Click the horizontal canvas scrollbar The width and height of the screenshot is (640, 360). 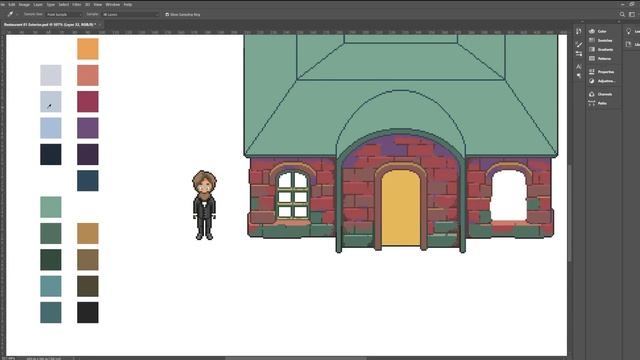click(x=296, y=358)
